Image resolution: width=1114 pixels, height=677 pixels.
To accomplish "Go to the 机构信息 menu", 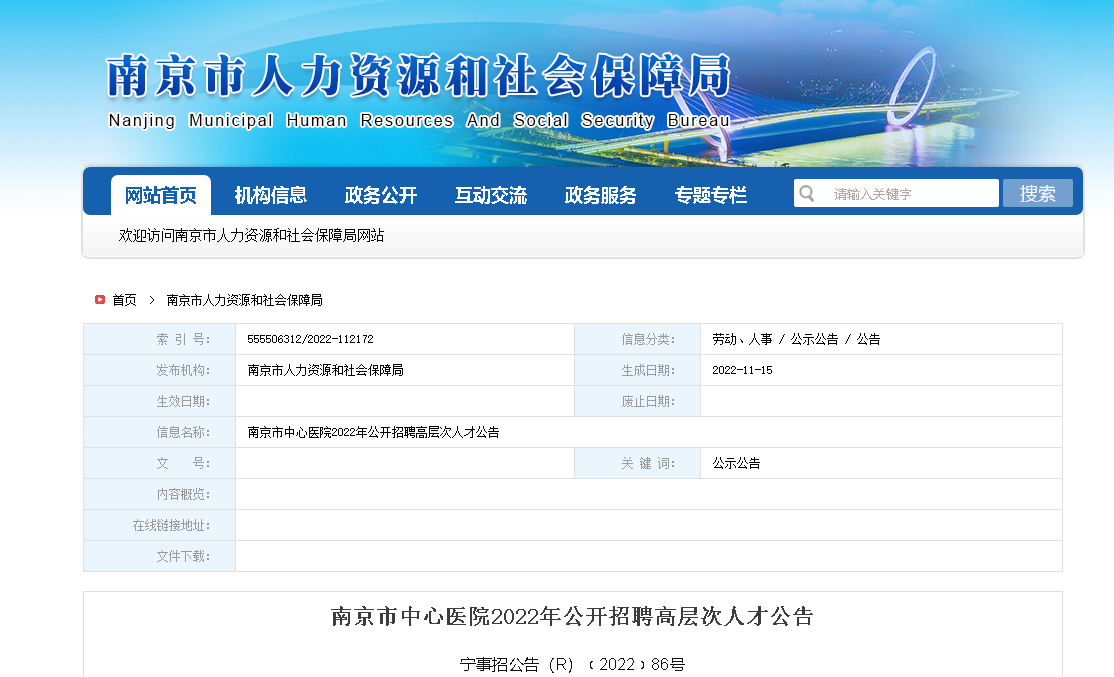I will click(x=270, y=196).
